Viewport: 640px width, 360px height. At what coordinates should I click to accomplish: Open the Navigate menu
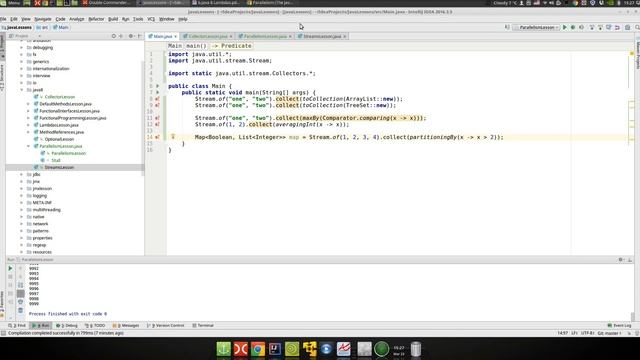click(42, 19)
